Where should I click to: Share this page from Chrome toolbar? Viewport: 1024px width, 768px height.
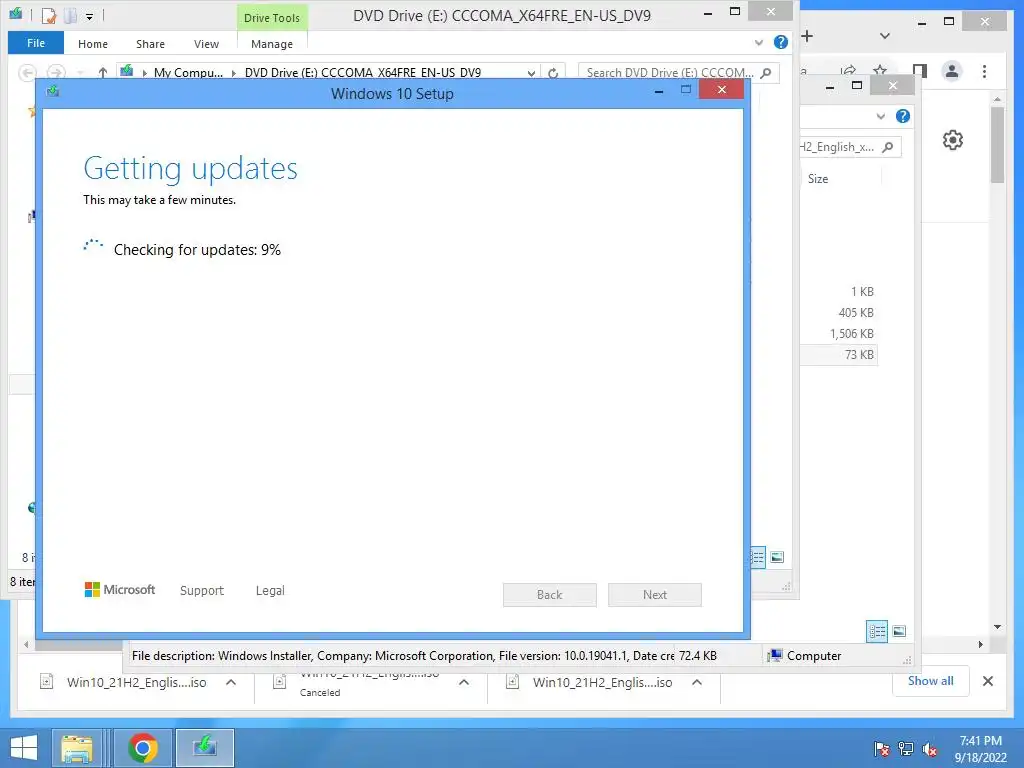click(848, 71)
